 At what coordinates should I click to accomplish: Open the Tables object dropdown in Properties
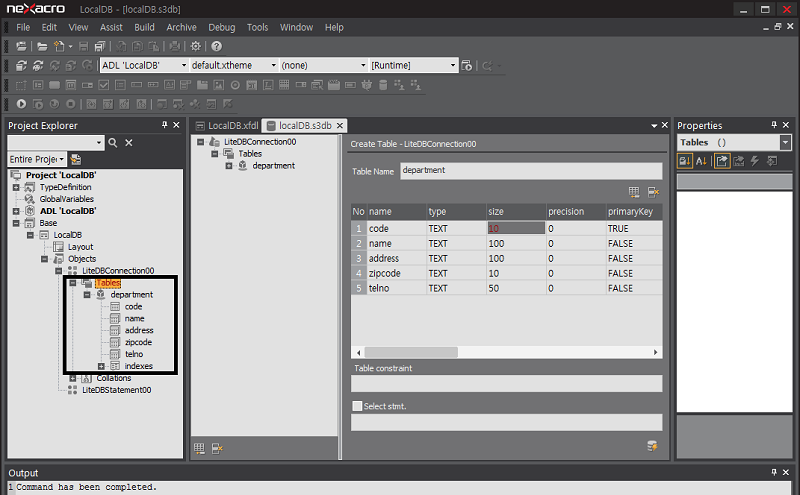pos(786,142)
